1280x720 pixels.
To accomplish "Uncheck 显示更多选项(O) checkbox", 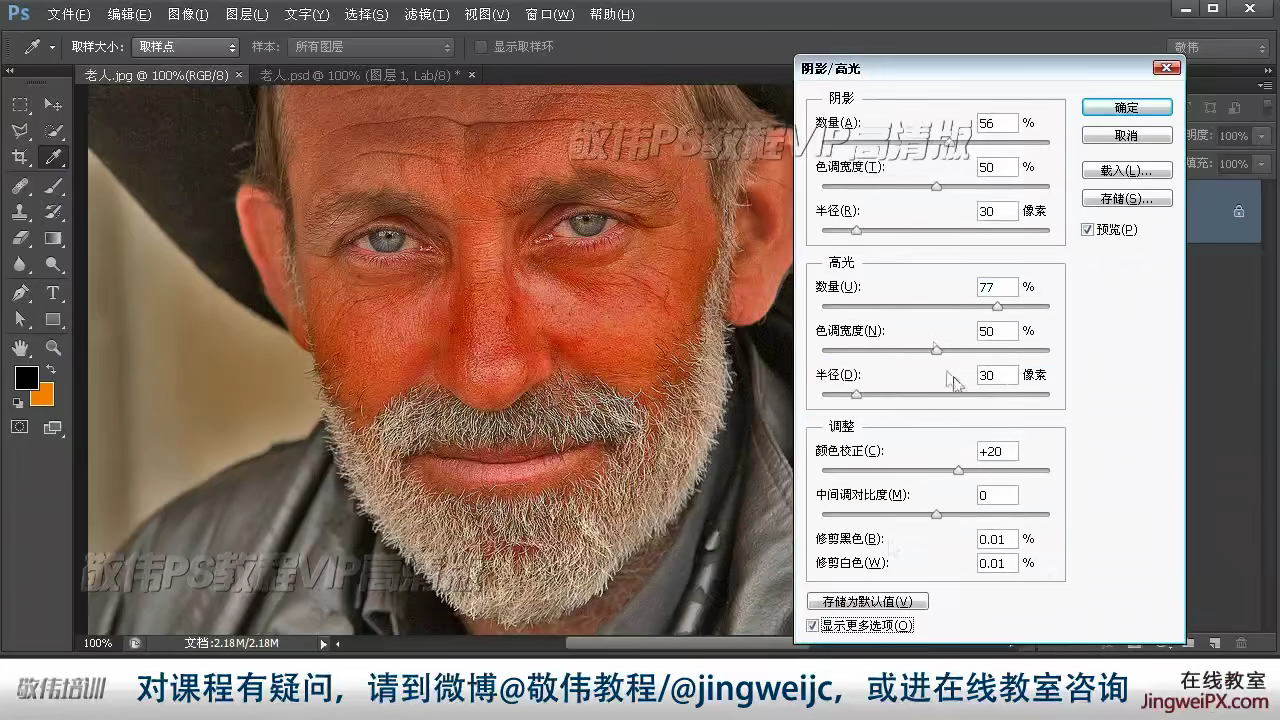I will click(813, 626).
